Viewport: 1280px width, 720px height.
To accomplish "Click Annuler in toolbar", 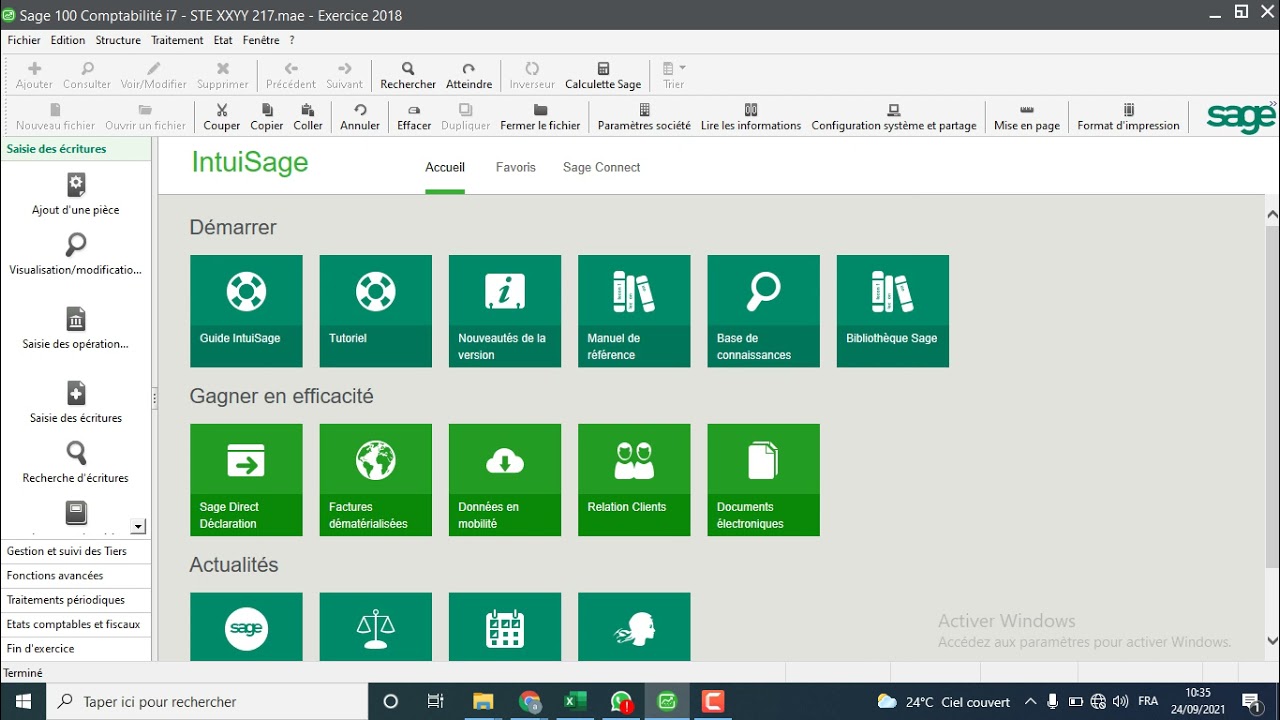I will (x=360, y=117).
